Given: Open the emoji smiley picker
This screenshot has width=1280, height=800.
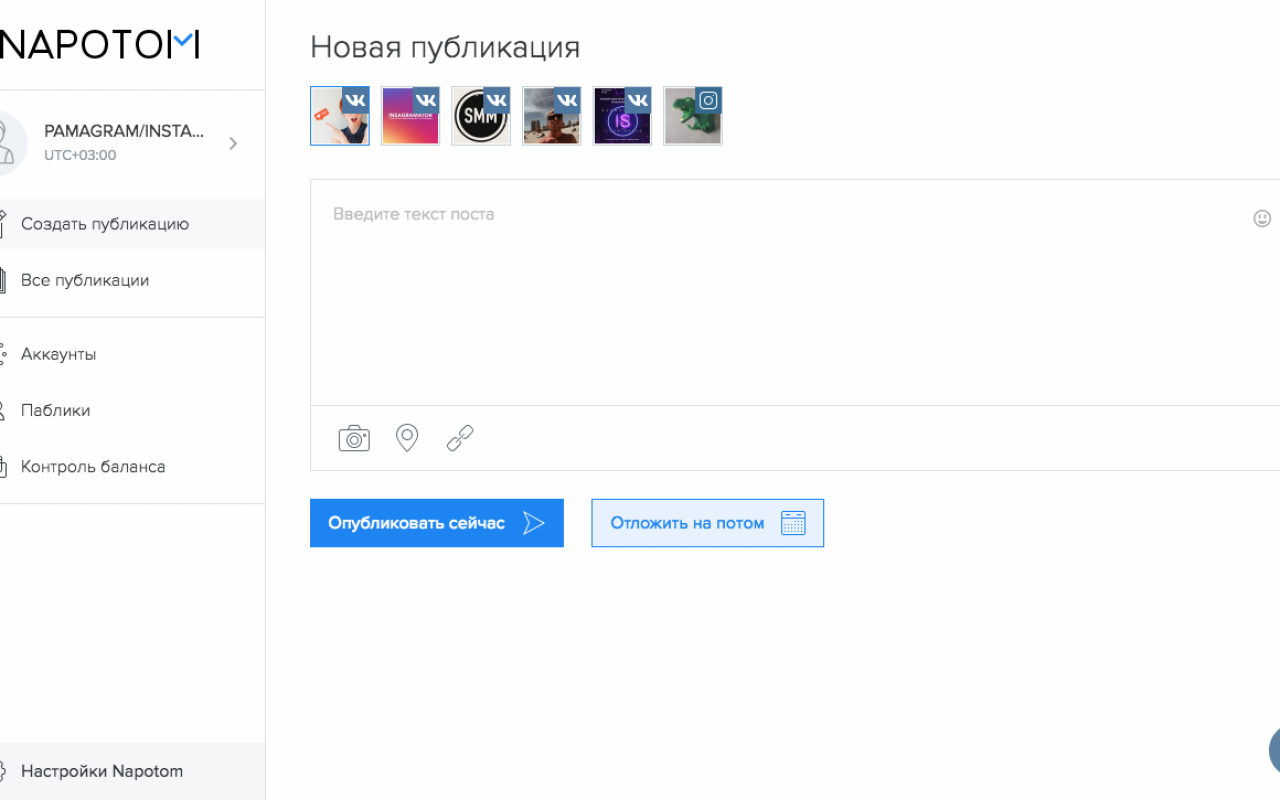Looking at the screenshot, I should [1262, 218].
